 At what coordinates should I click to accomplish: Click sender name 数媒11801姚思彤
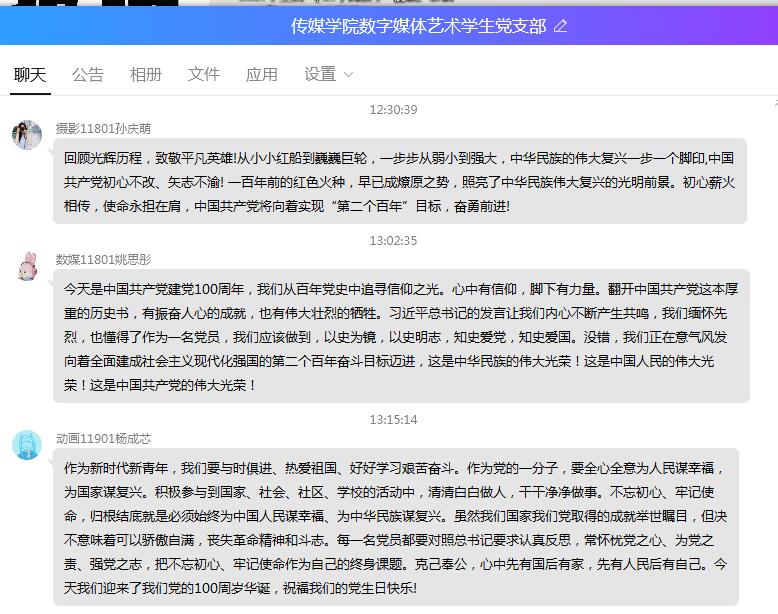coord(103,260)
